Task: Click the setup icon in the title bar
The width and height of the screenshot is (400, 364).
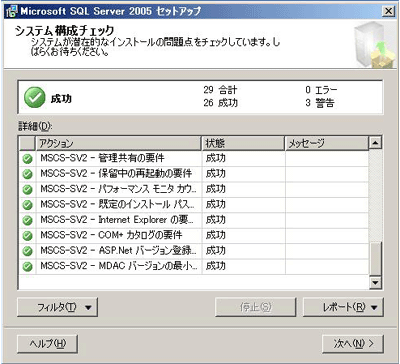Action: [x=11, y=11]
